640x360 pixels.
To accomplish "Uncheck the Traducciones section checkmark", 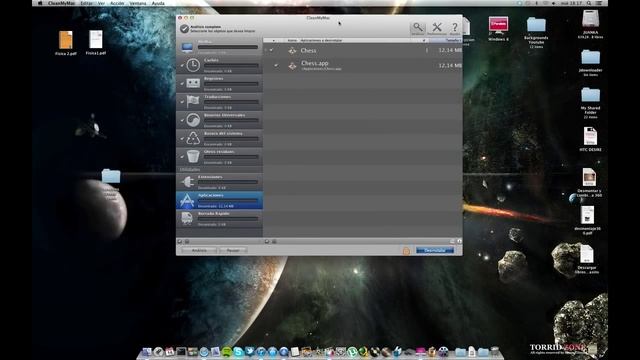I will pyautogui.click(x=182, y=102).
